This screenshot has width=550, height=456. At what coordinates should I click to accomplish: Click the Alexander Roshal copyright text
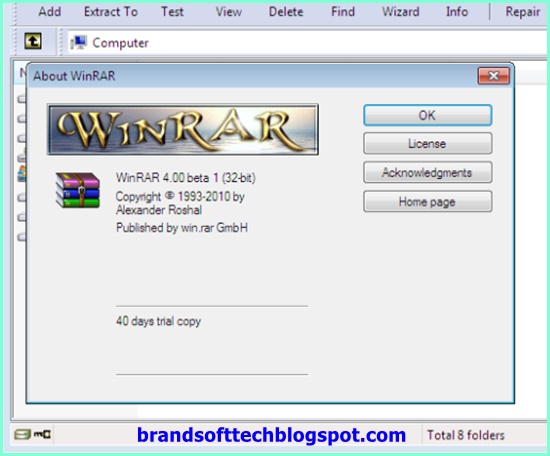pyautogui.click(x=180, y=203)
